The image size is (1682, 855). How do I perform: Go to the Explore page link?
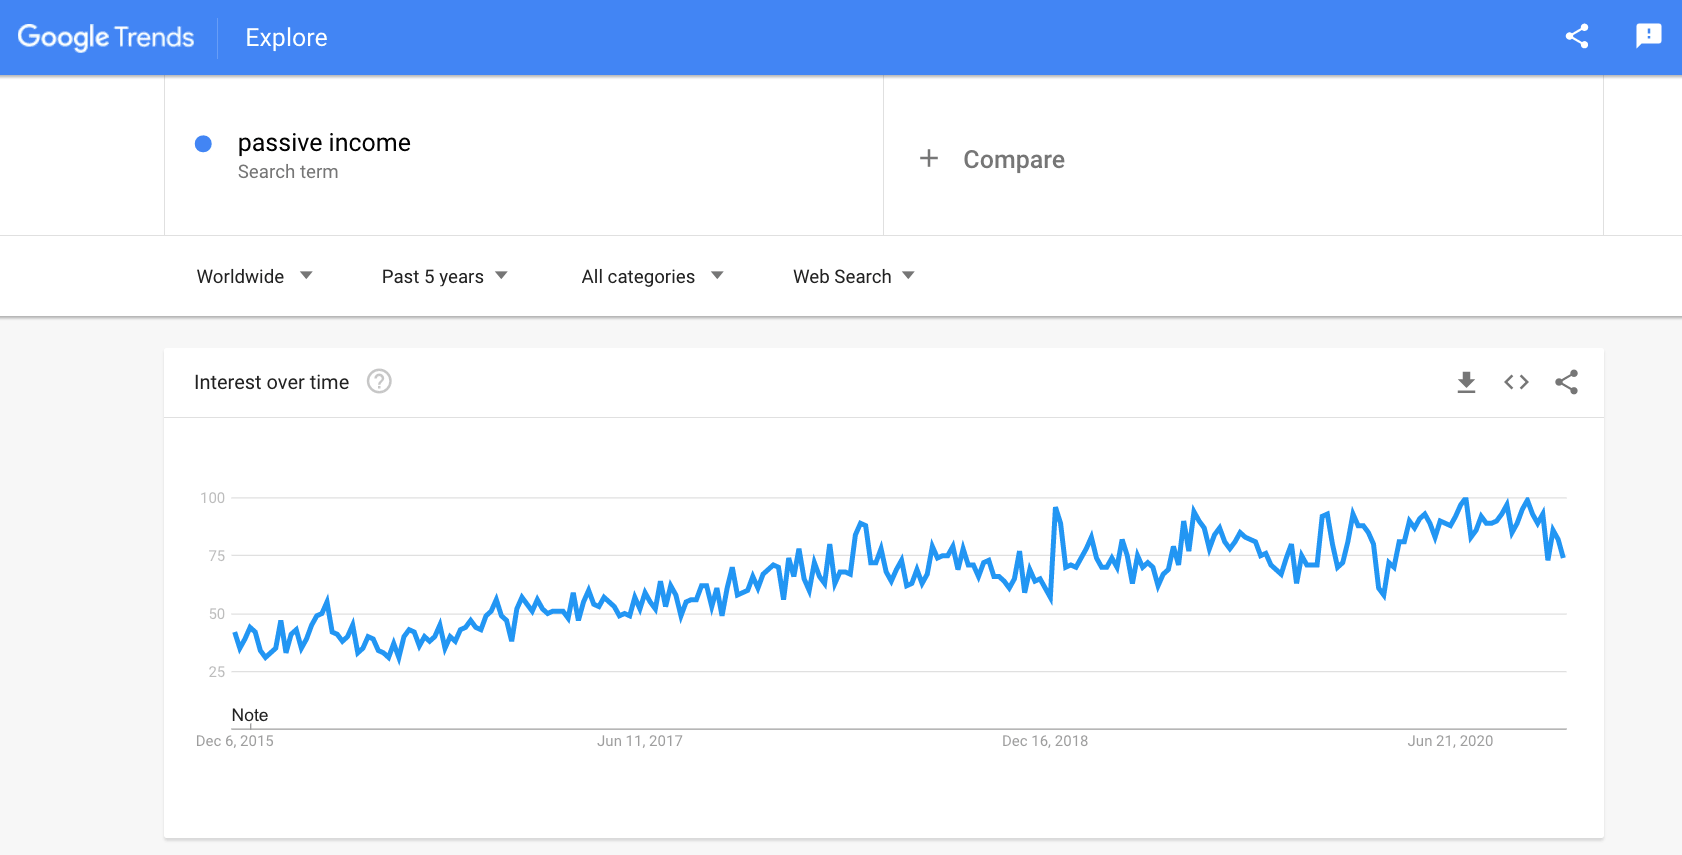pyautogui.click(x=286, y=38)
